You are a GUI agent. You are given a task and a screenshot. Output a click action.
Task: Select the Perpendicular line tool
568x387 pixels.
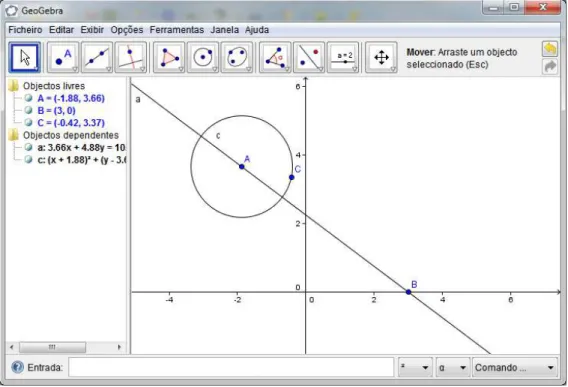pos(131,58)
